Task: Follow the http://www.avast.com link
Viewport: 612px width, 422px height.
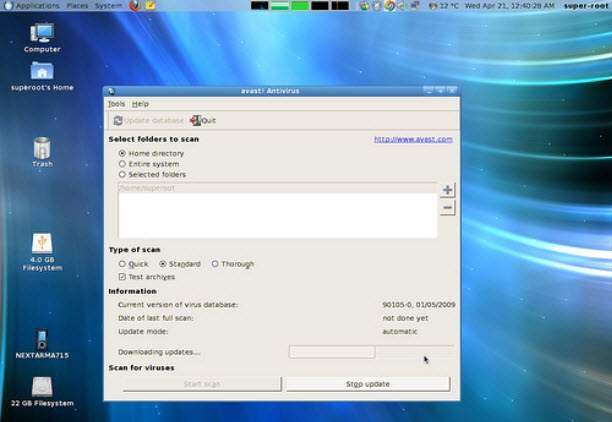Action: pos(413,139)
